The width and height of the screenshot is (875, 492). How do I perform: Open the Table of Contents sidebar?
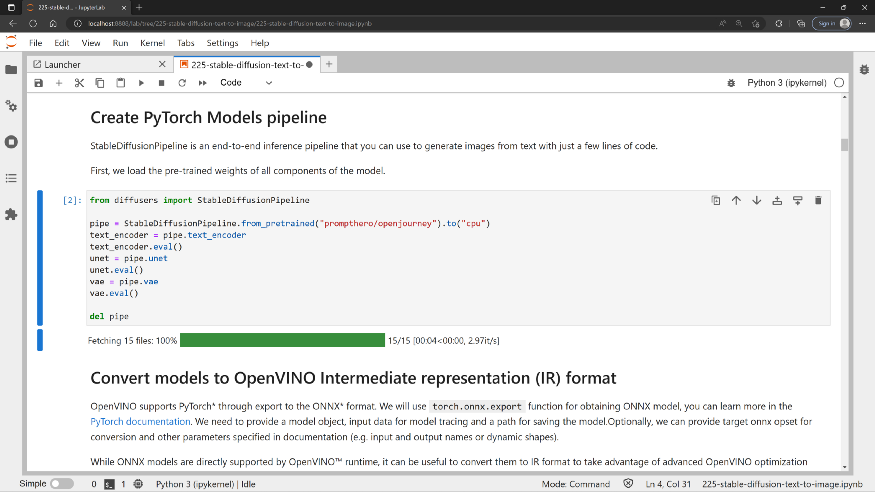click(x=11, y=178)
